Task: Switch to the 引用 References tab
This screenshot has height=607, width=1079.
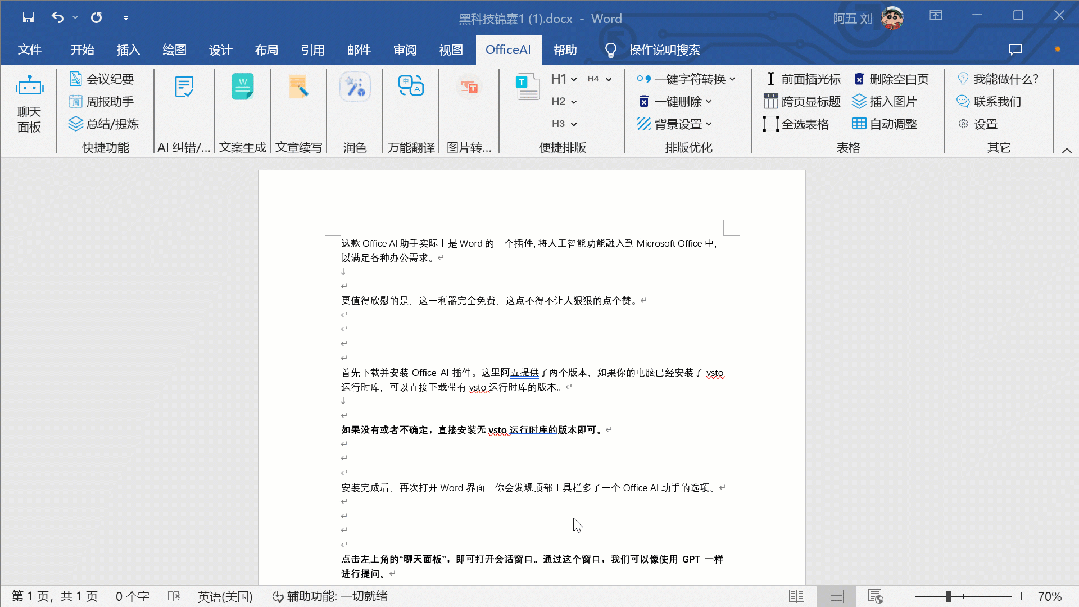Action: point(312,50)
